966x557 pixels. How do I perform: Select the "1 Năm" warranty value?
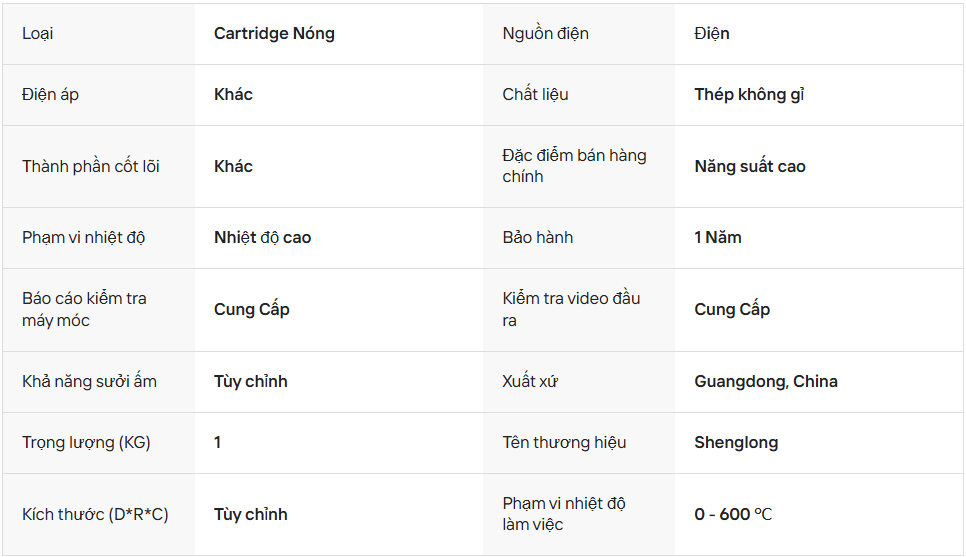coord(717,238)
